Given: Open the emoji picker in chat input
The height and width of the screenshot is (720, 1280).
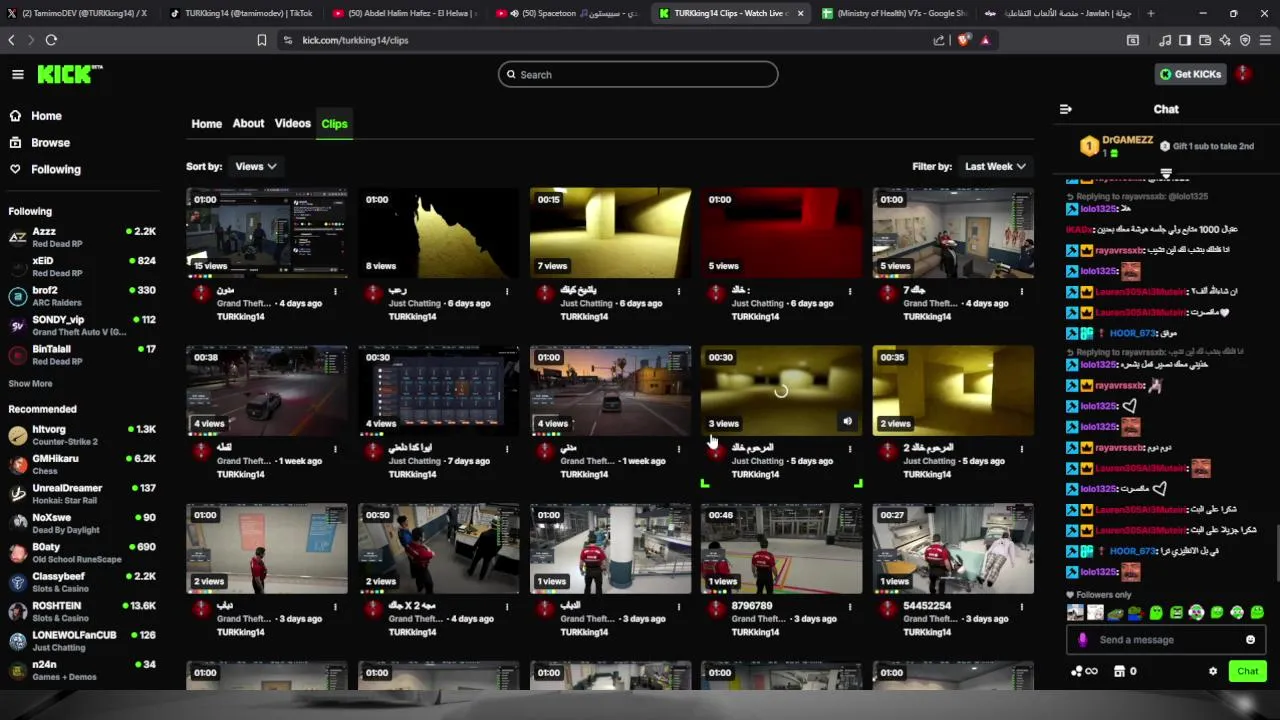Looking at the screenshot, I should (x=1250, y=640).
